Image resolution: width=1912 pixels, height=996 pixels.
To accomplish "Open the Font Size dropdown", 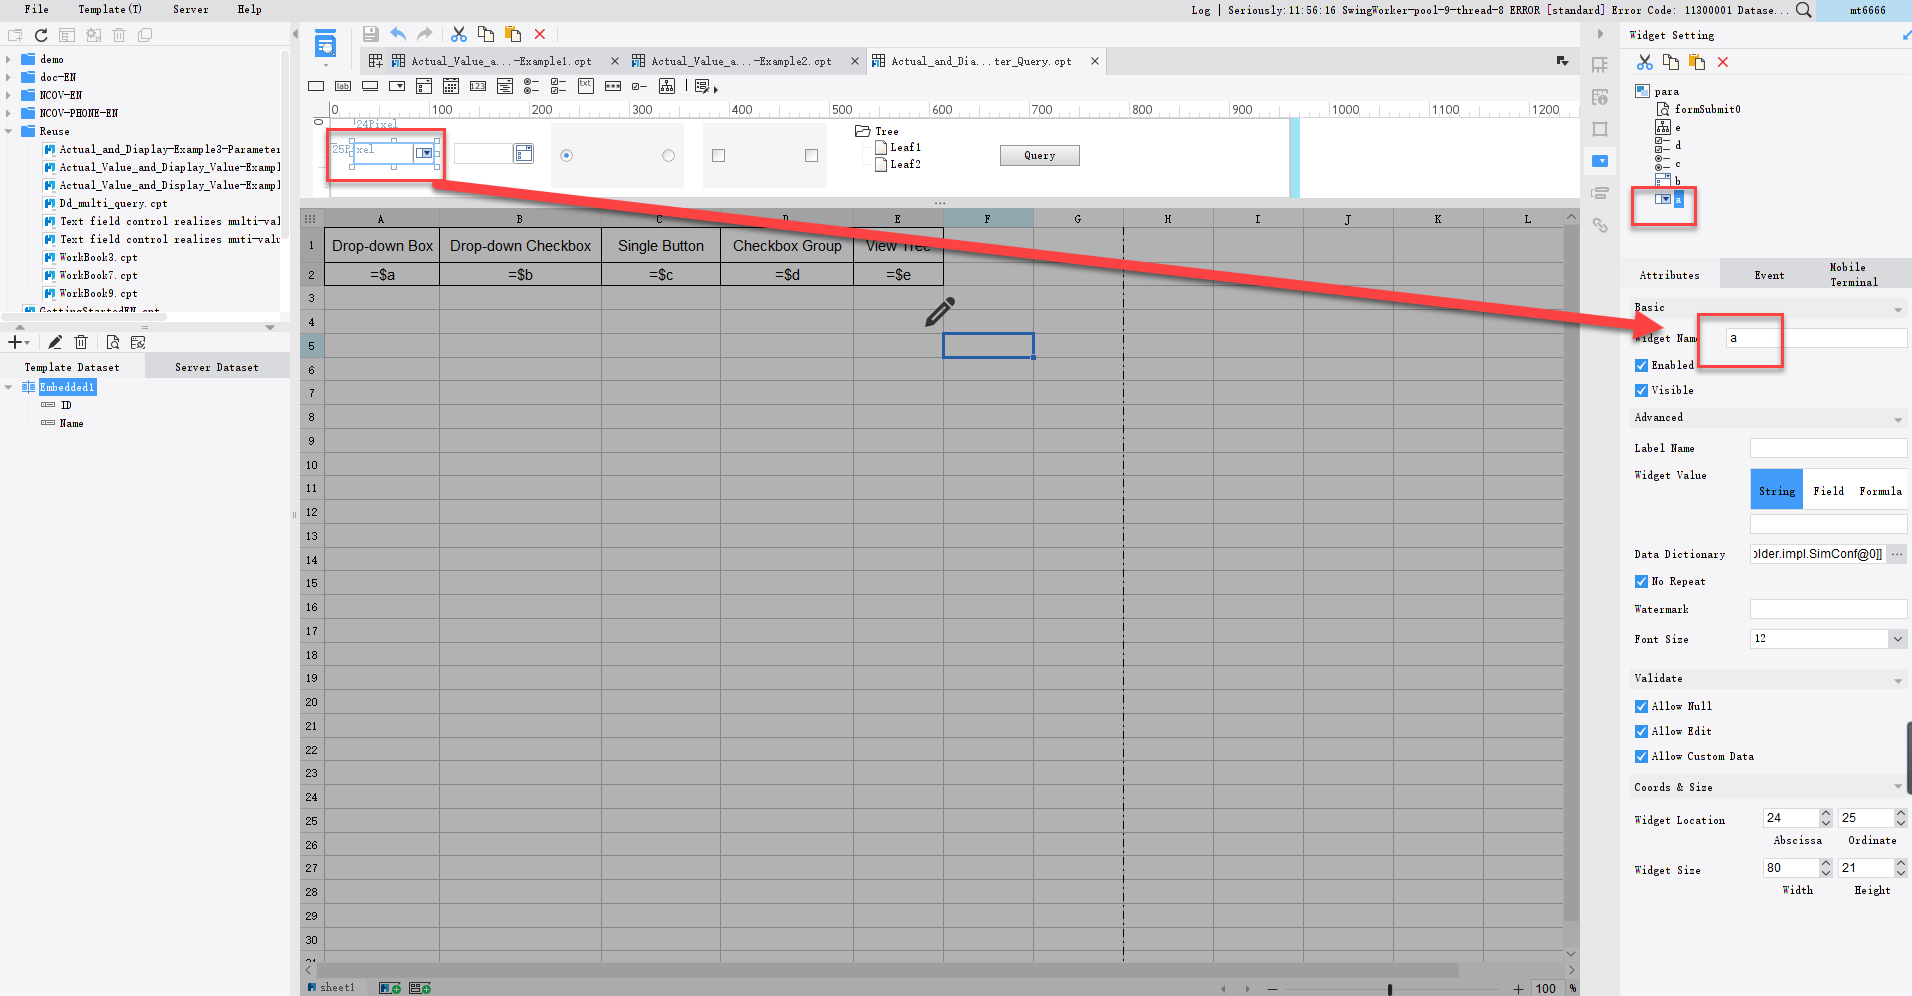I will tap(1897, 639).
